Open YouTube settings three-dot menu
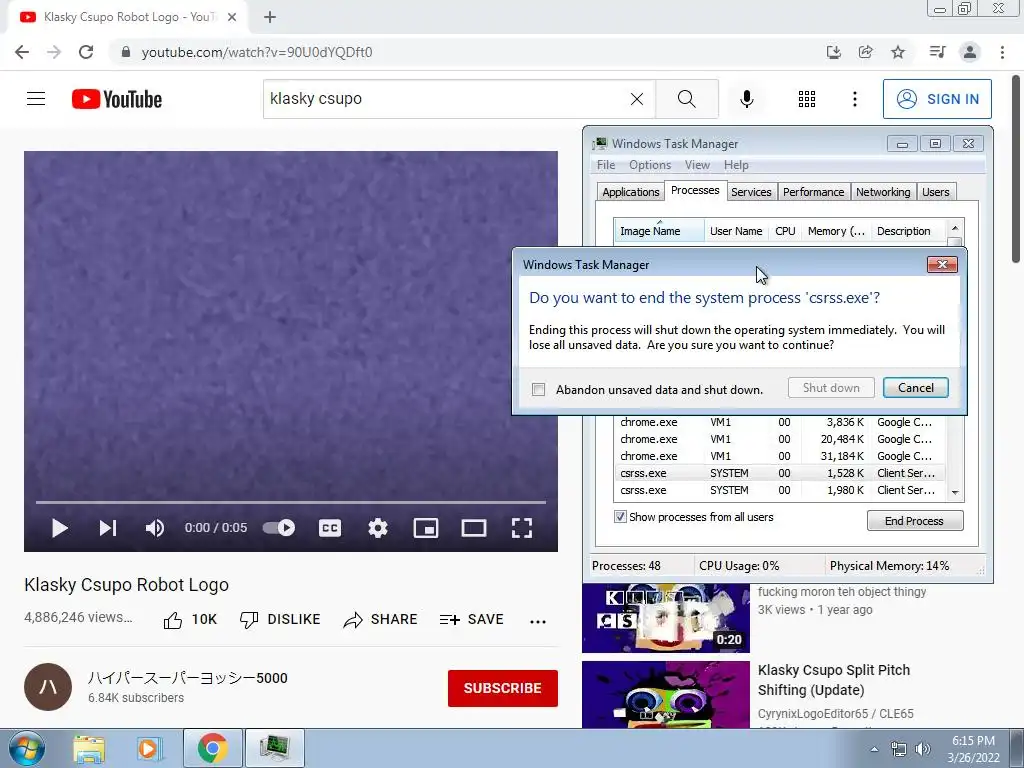 (x=854, y=99)
